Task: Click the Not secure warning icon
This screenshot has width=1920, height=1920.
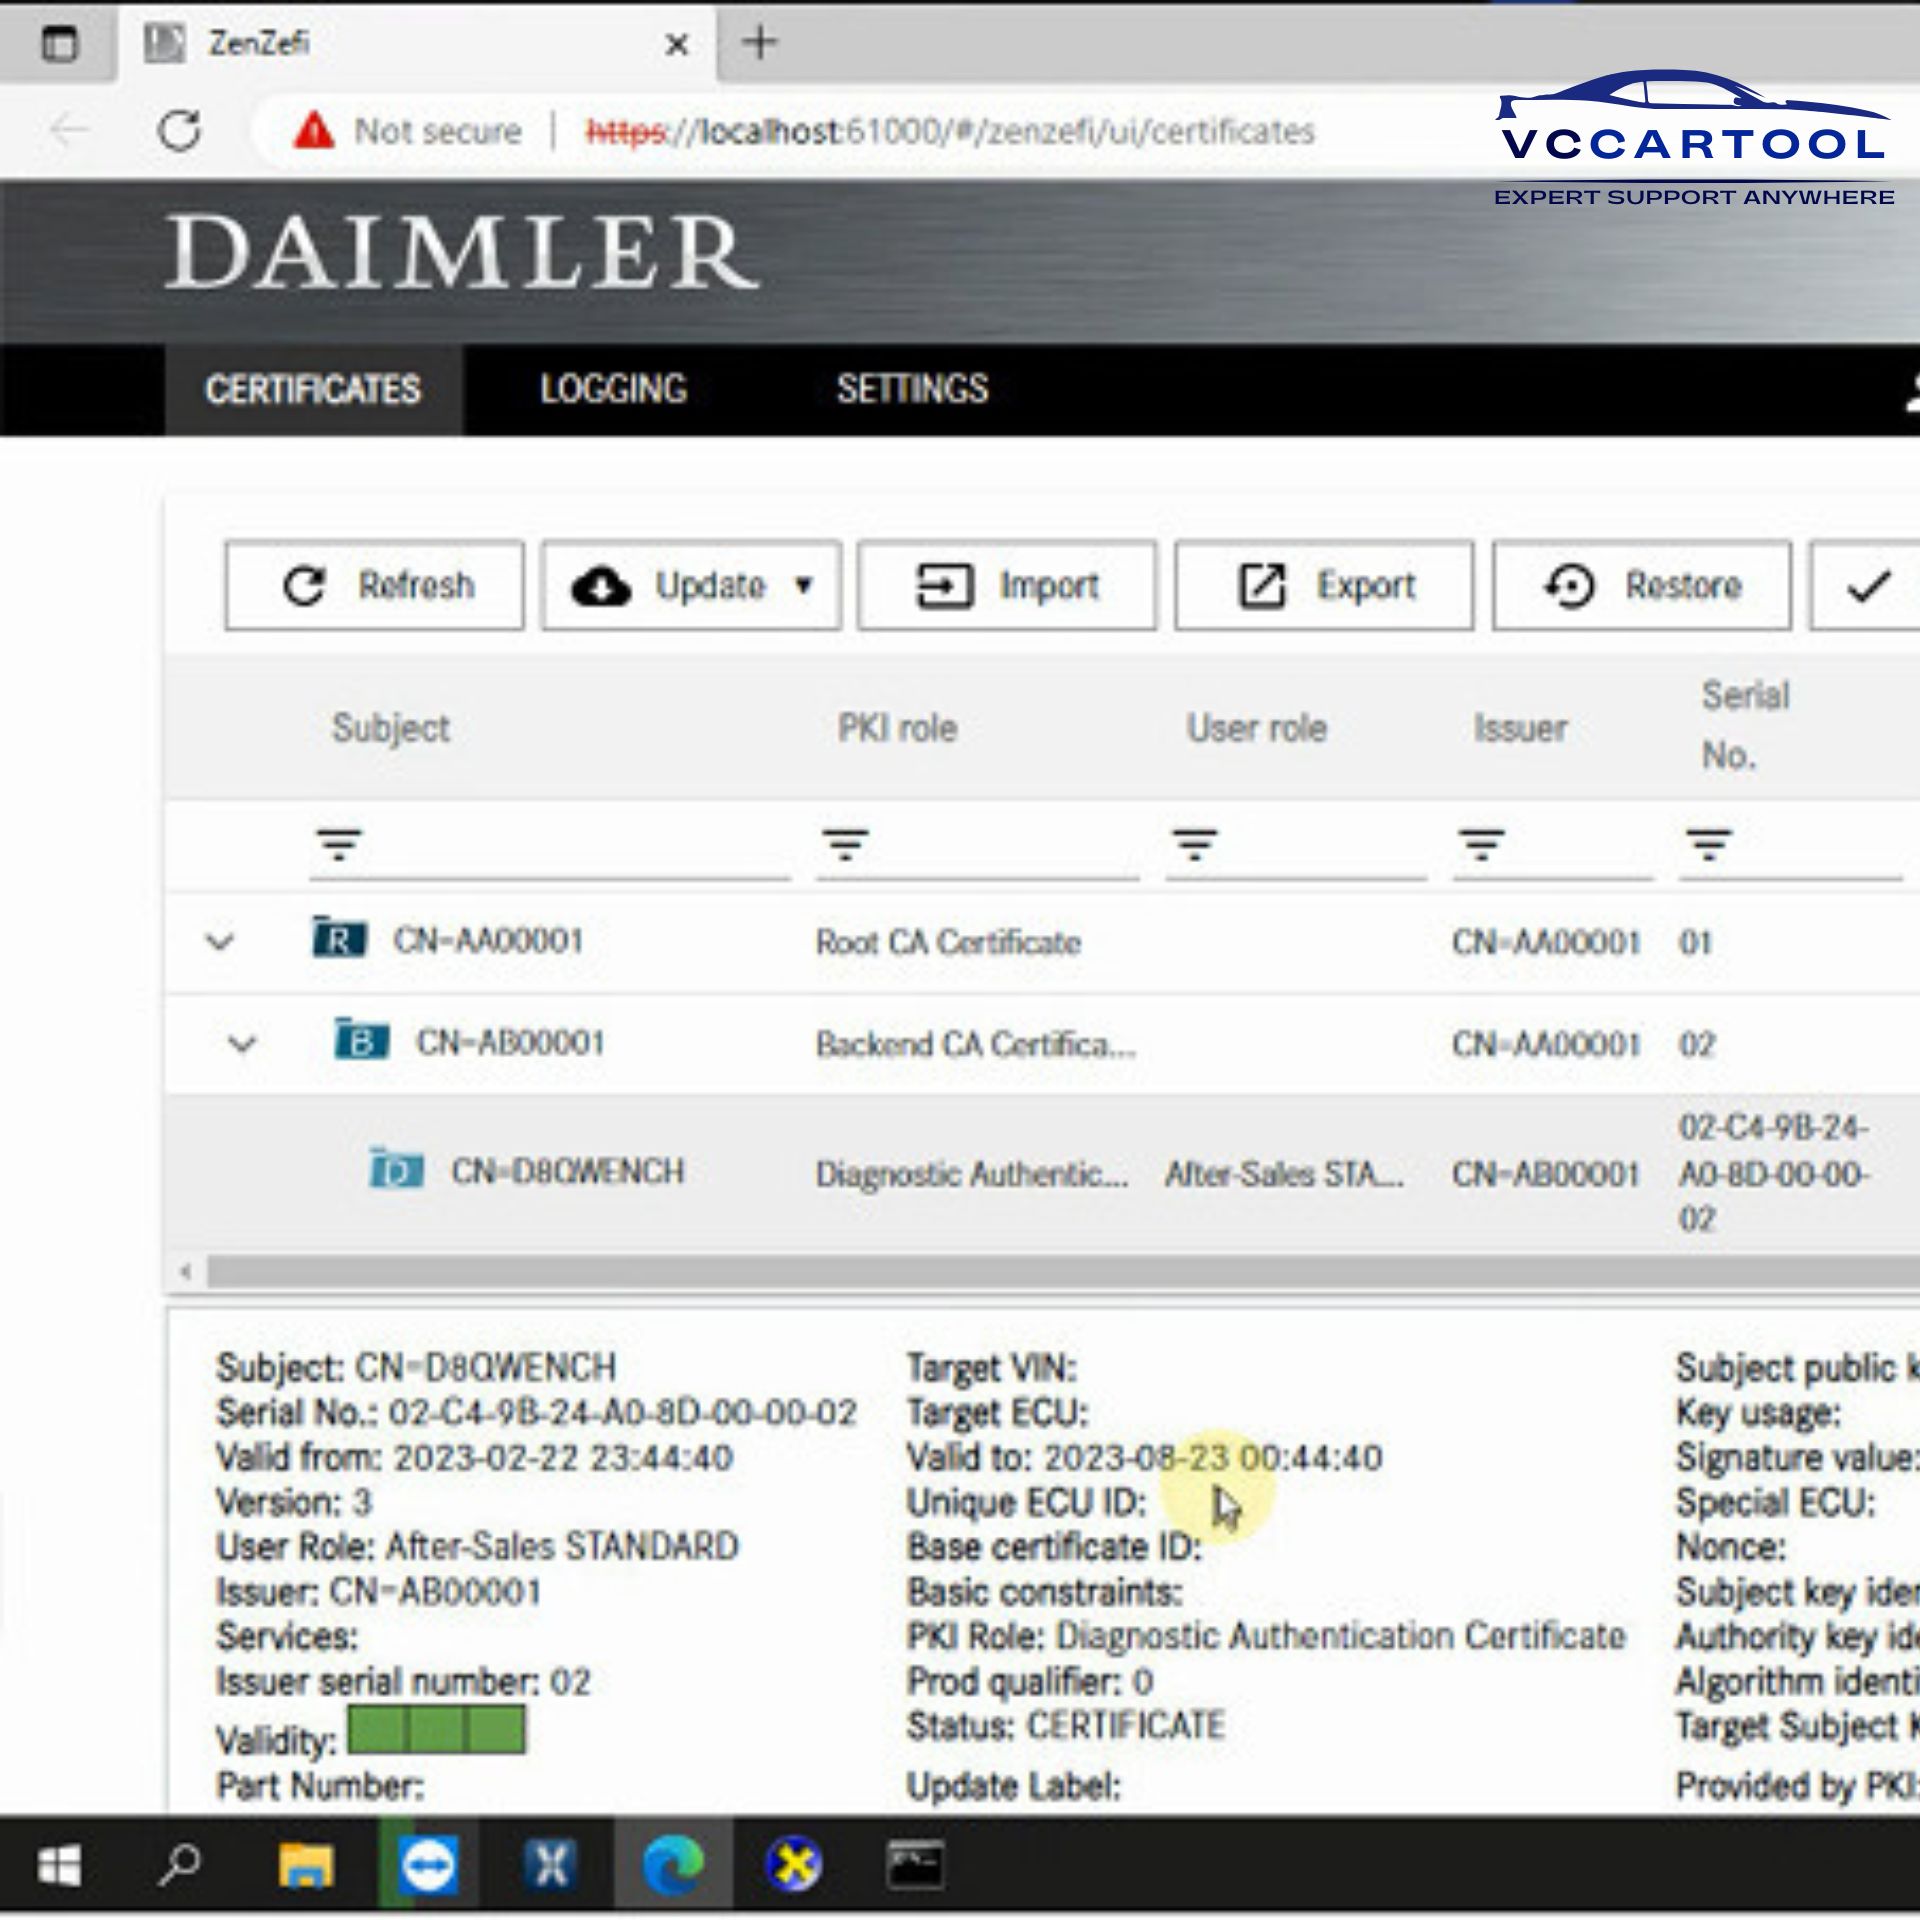Action: click(314, 131)
